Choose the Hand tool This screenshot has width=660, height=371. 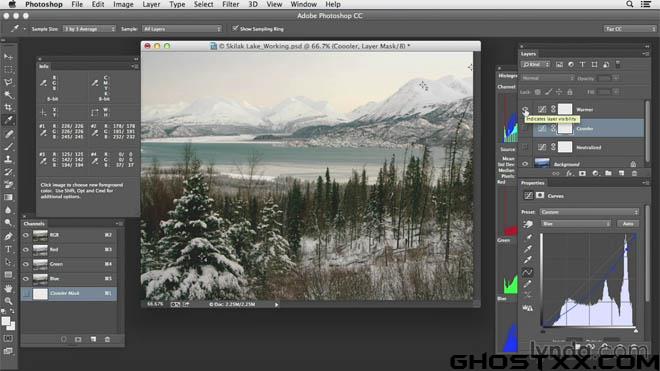coord(8,288)
